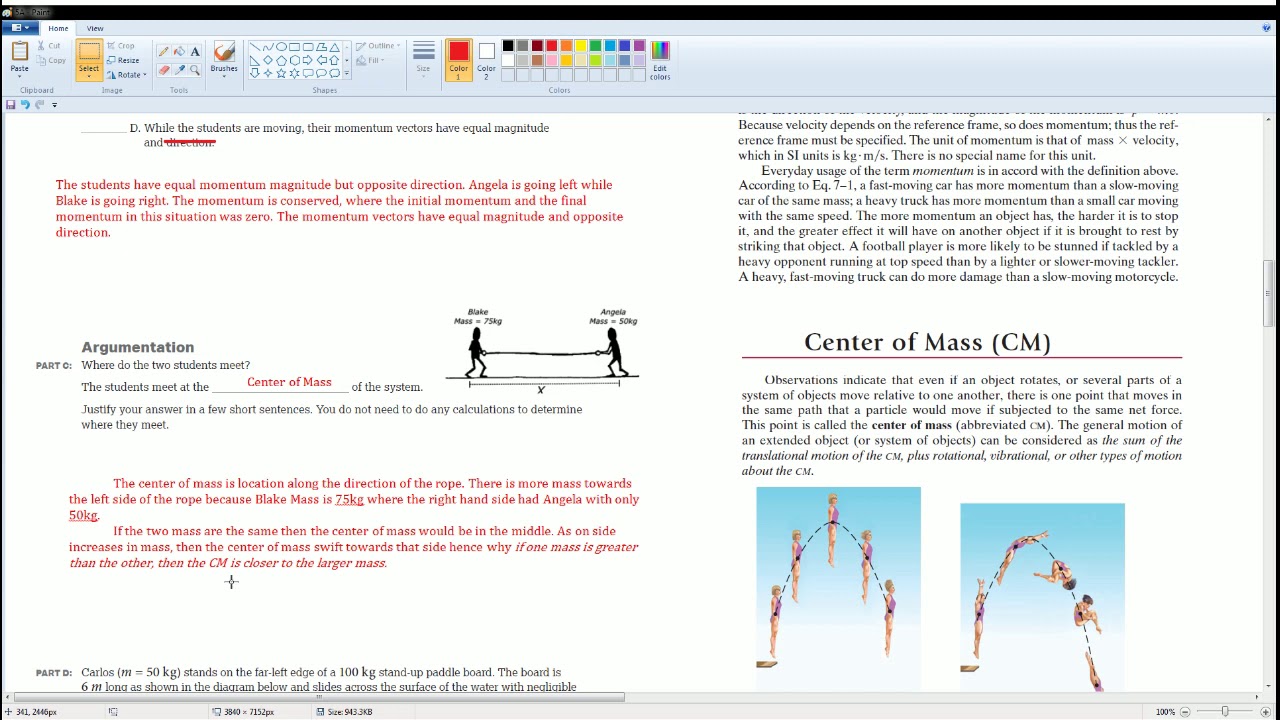Screen dimensions: 1280x720
Task: Switch to the Home ribbon tab
Action: [58, 28]
